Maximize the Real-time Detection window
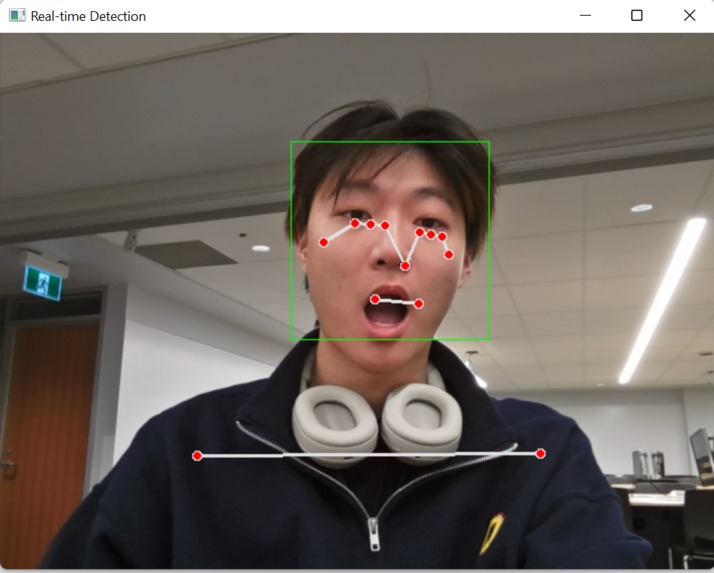Screen dimensions: 714x573 point(637,15)
